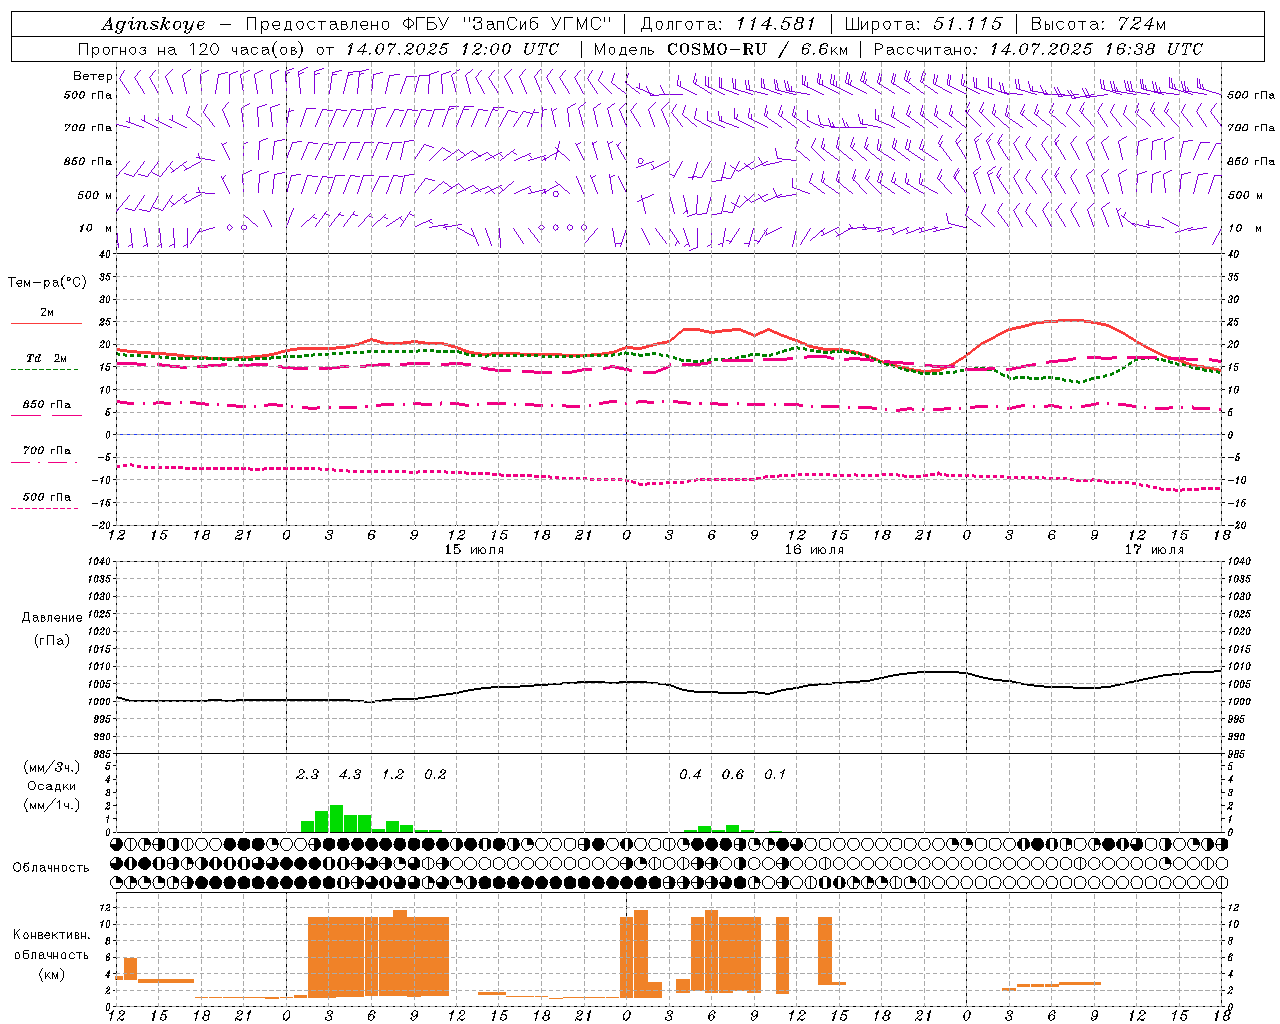Click the altitude label 'Высота: 724м'
The image size is (1280, 1024).
tap(1098, 24)
